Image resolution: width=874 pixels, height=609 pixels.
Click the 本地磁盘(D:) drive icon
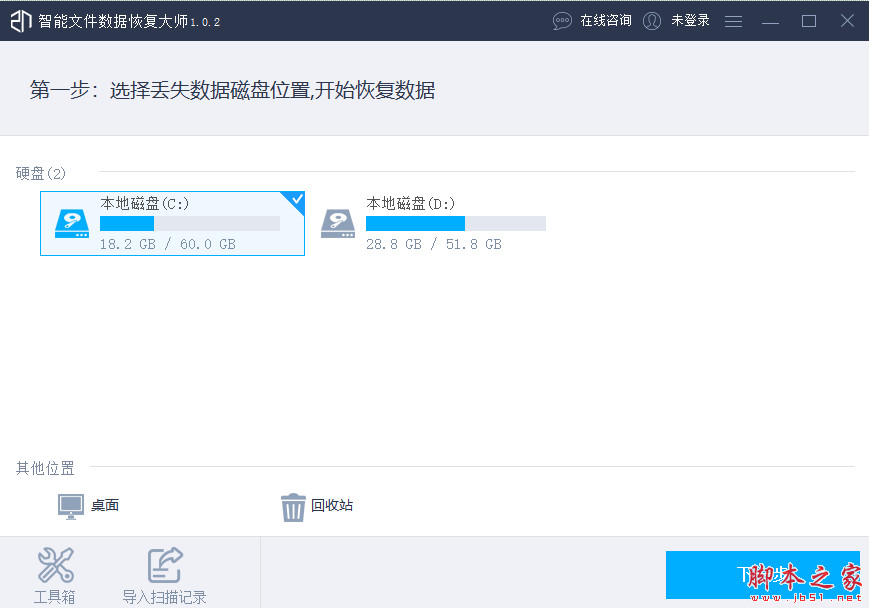pos(338,222)
